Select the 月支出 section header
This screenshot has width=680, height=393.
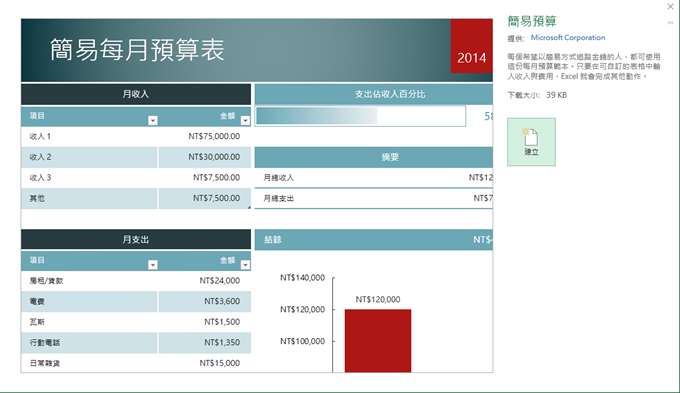[x=136, y=239]
